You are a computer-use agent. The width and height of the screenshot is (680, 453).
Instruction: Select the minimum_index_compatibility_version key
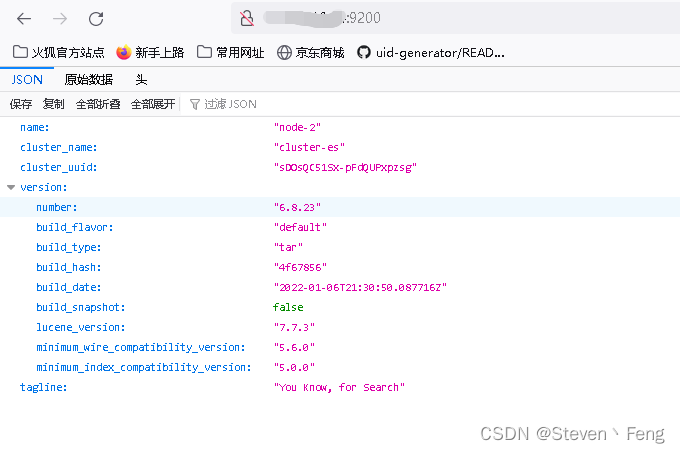tap(144, 367)
